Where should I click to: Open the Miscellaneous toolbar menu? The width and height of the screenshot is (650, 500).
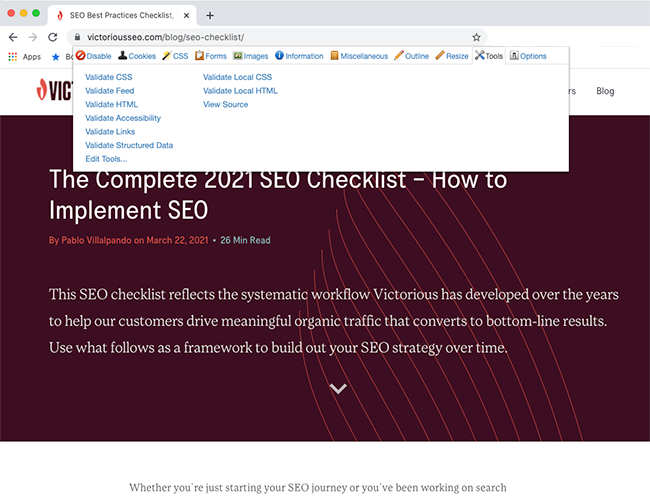pyautogui.click(x=359, y=56)
